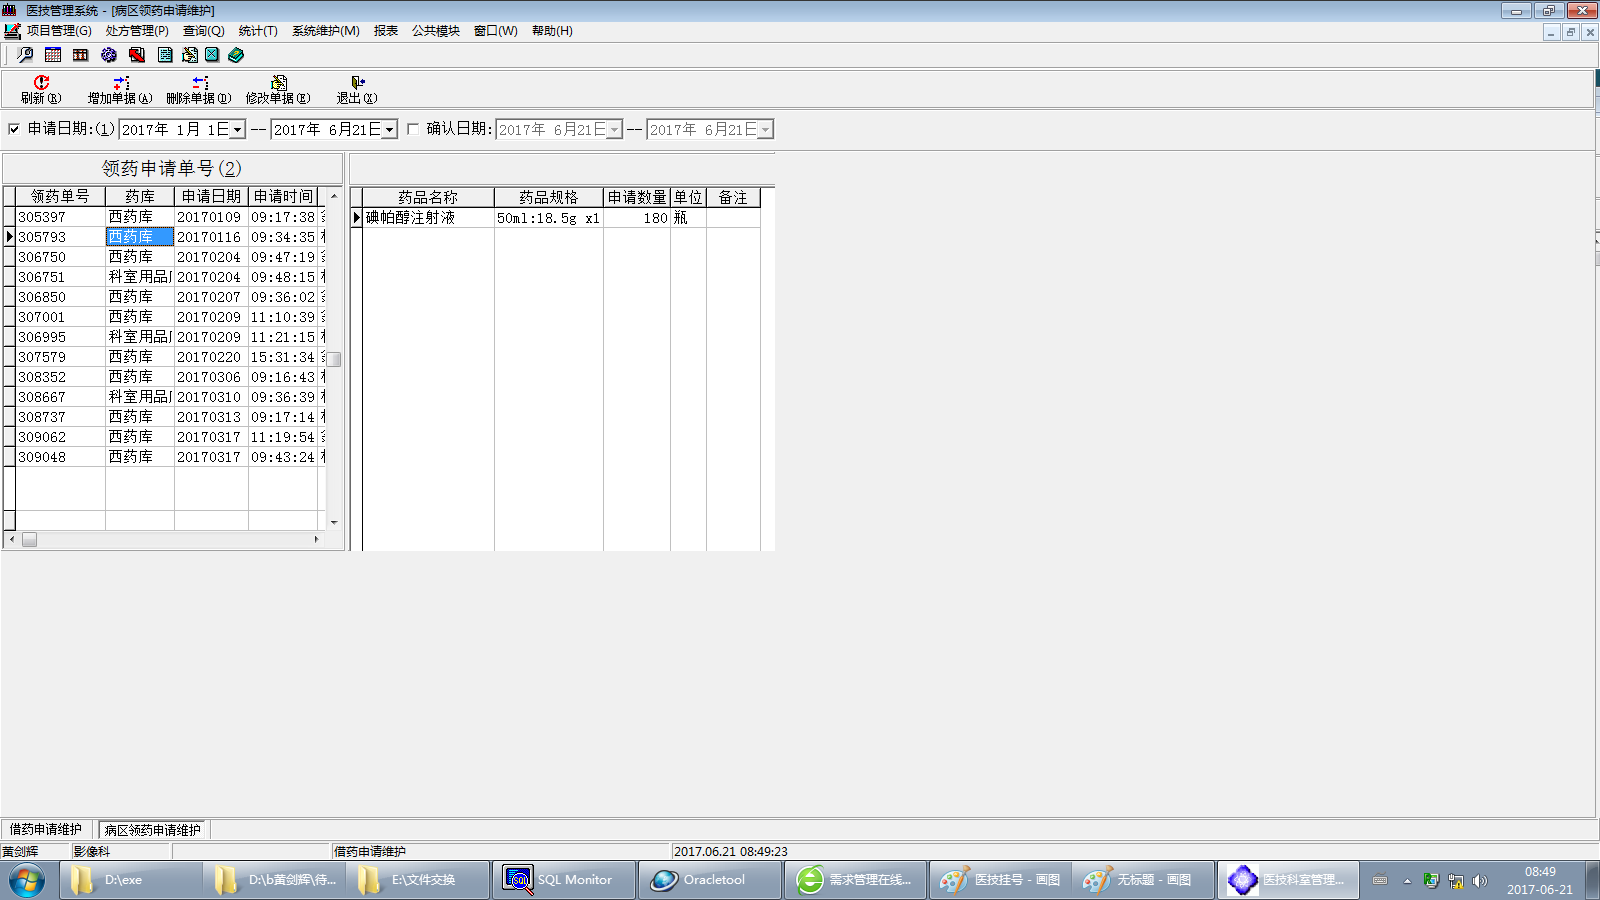
Task: Open the 报表 menu
Action: [x=386, y=31]
